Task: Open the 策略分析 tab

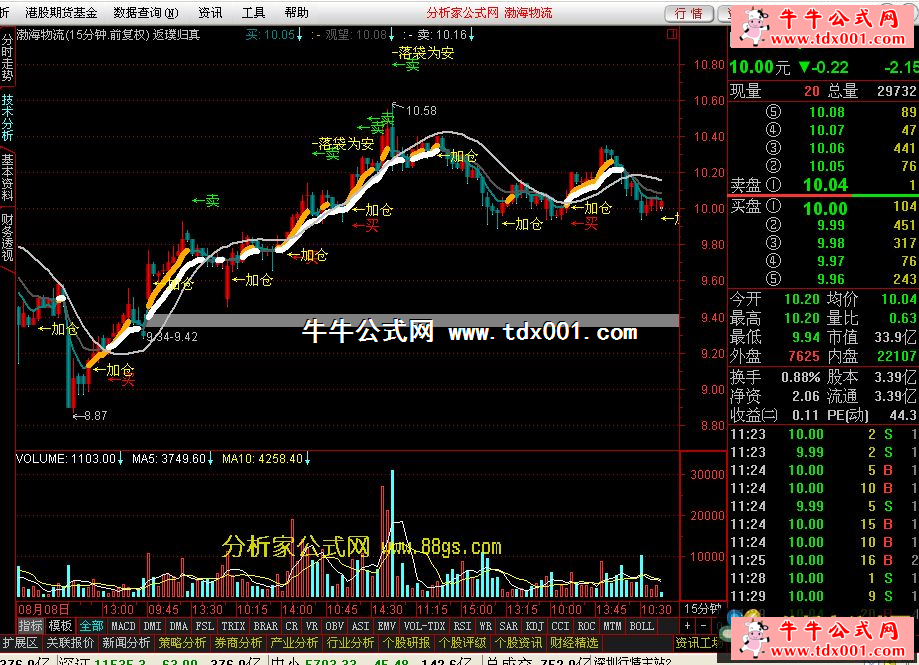Action: pos(182,643)
